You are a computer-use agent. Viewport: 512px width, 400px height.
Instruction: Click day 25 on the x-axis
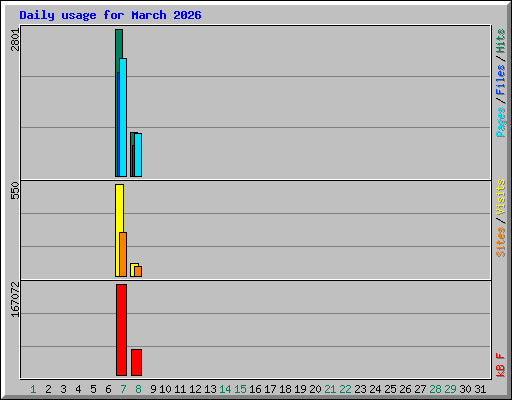pos(390,389)
